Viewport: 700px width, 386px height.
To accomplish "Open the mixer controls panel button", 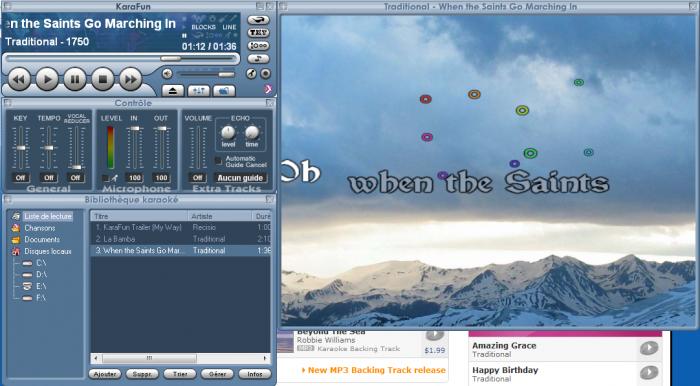I will tap(199, 91).
